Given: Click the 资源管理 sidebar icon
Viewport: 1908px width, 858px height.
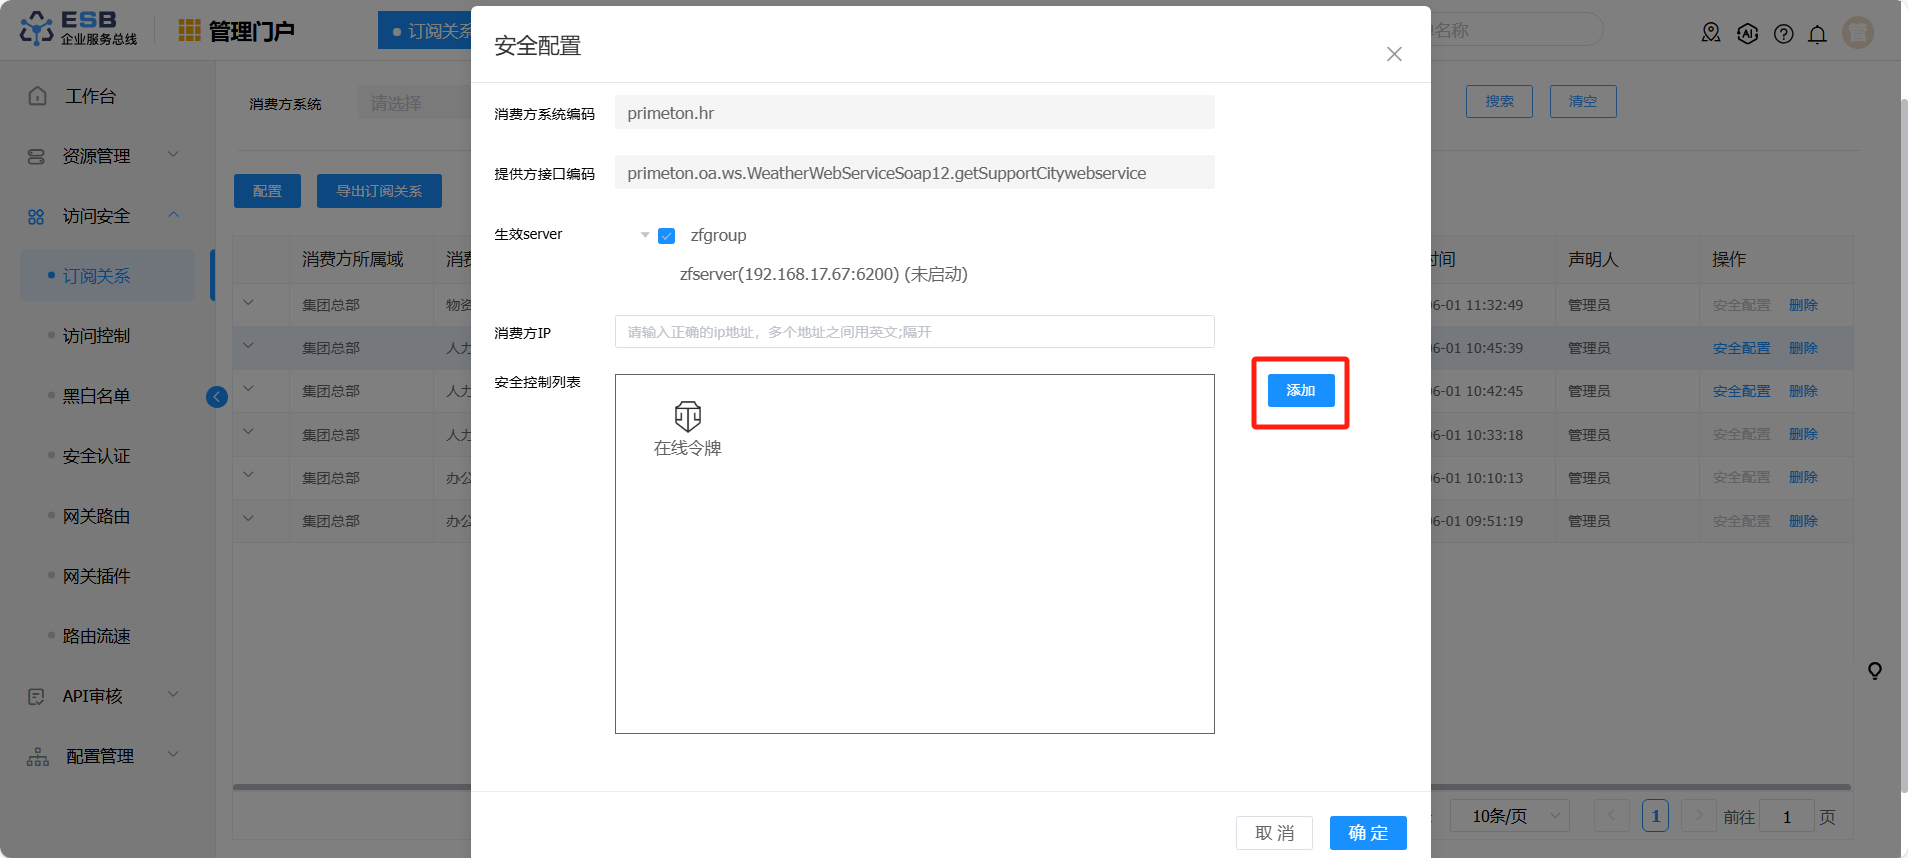Looking at the screenshot, I should tap(36, 156).
